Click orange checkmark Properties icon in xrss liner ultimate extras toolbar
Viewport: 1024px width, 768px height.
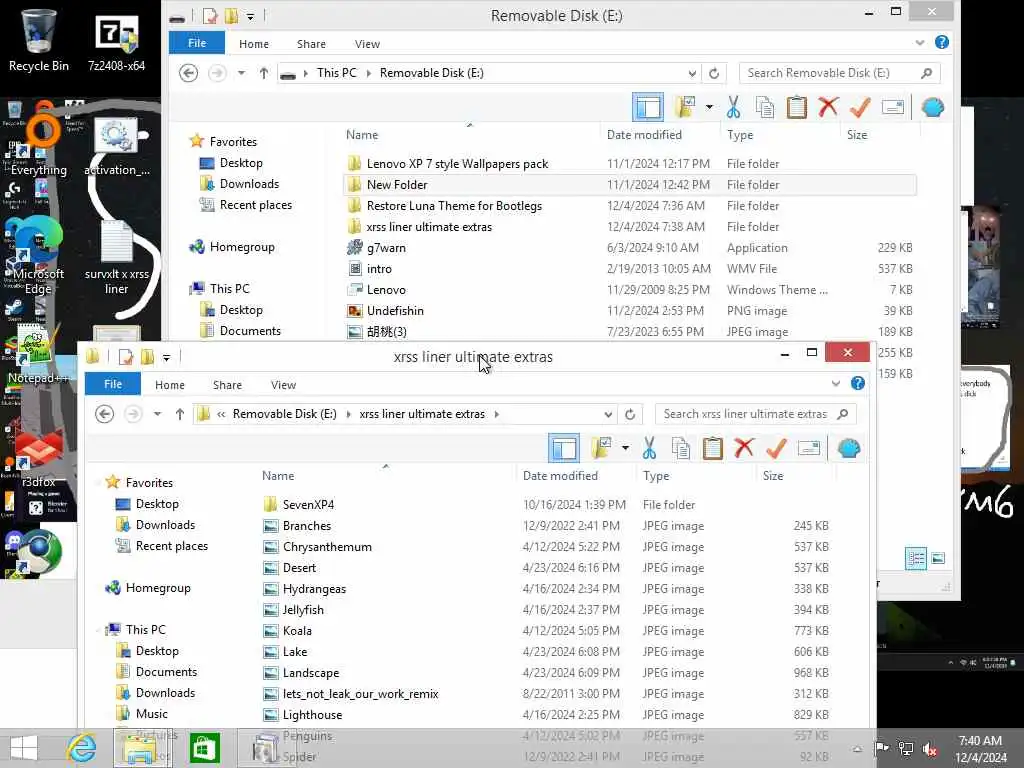[776, 448]
